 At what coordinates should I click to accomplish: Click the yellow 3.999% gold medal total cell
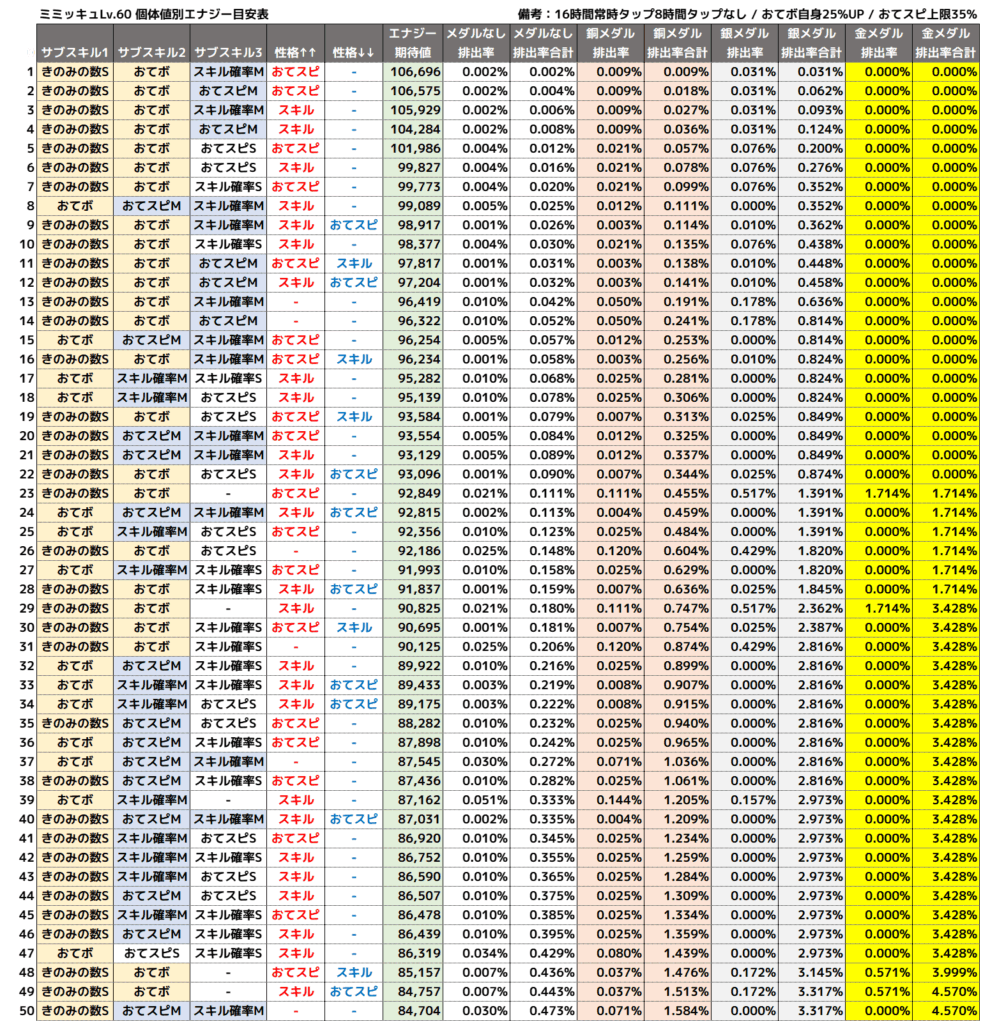click(946, 973)
